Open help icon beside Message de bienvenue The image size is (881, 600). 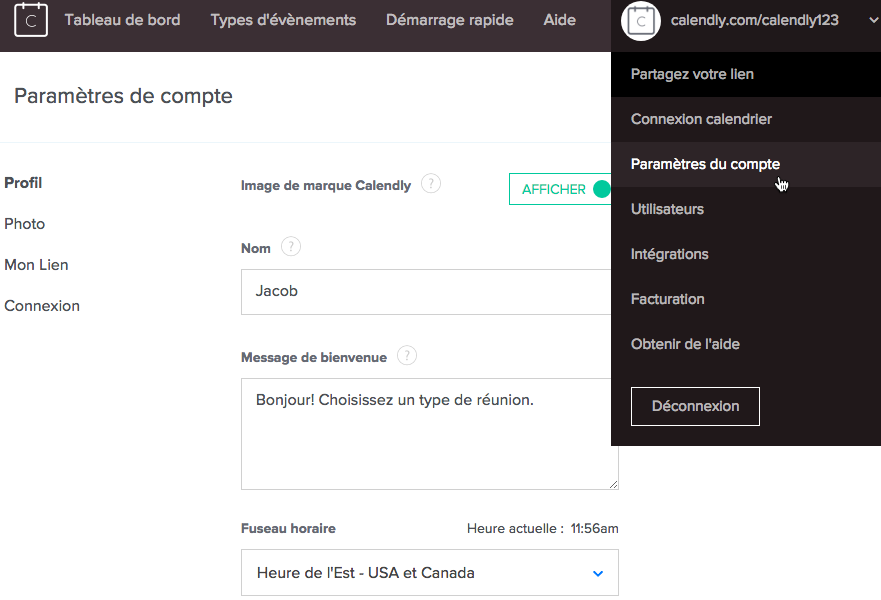coord(407,356)
